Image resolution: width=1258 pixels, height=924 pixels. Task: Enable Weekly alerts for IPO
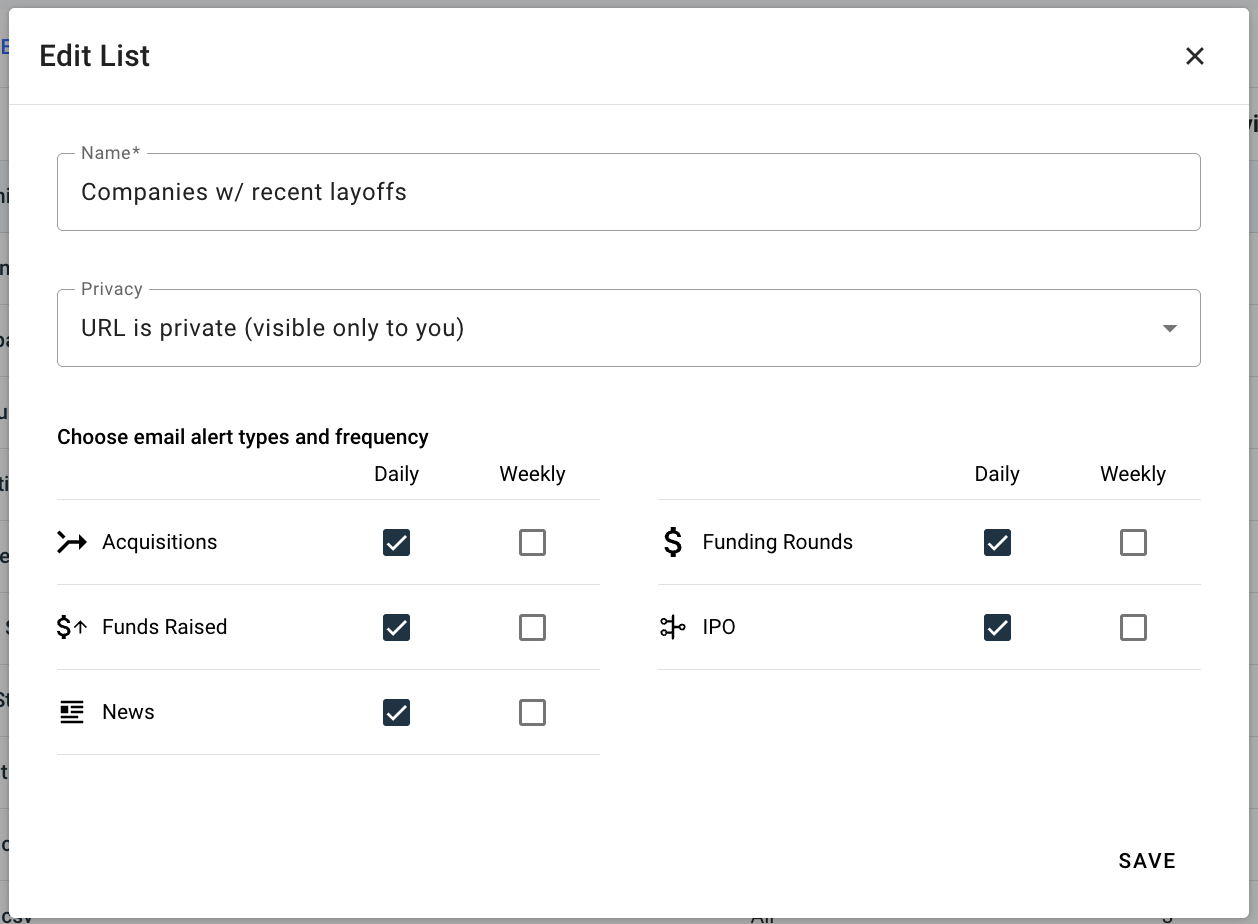[1133, 627]
